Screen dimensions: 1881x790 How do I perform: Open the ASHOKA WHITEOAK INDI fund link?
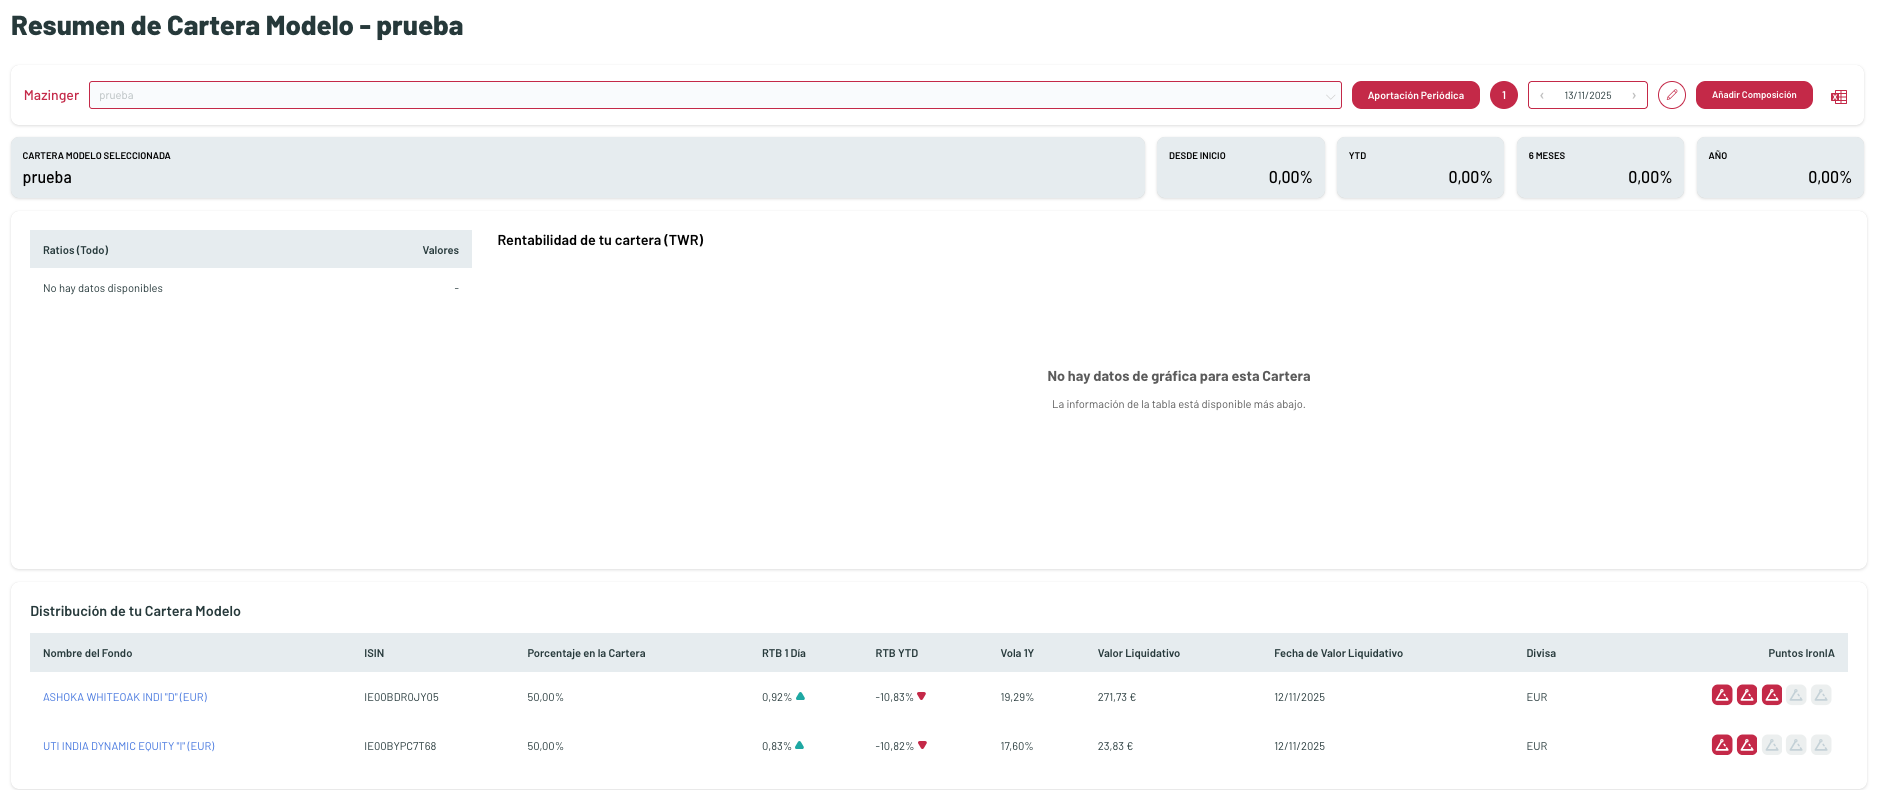click(x=125, y=697)
